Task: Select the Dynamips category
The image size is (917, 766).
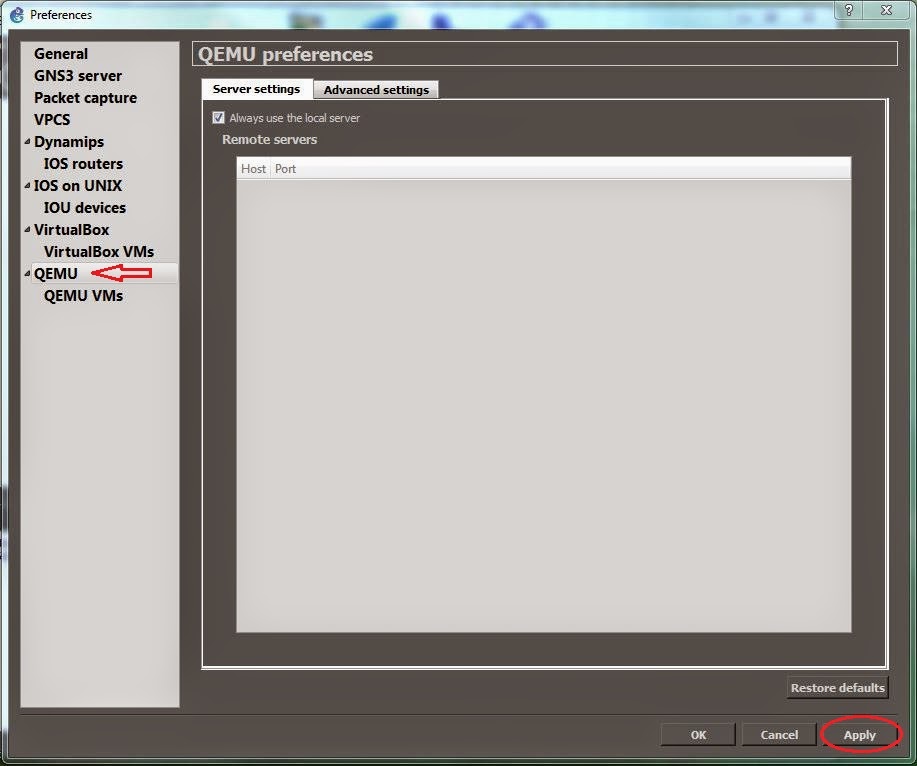Action: 69,142
